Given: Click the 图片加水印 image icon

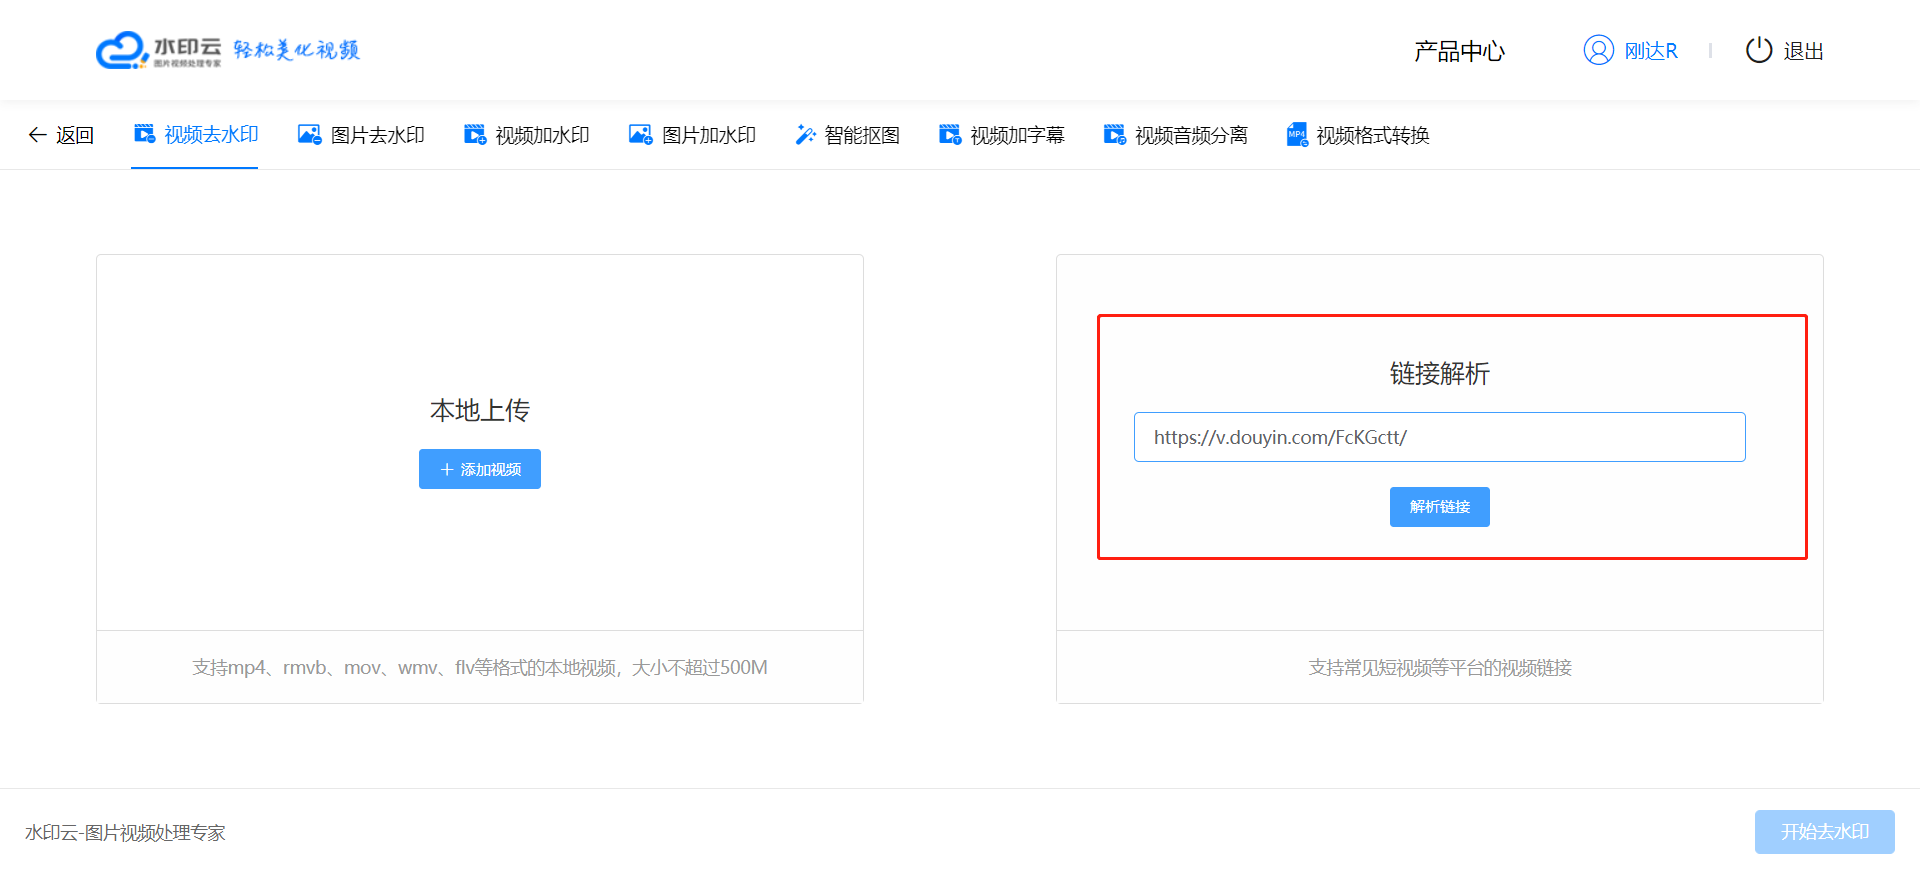Looking at the screenshot, I should coord(640,134).
